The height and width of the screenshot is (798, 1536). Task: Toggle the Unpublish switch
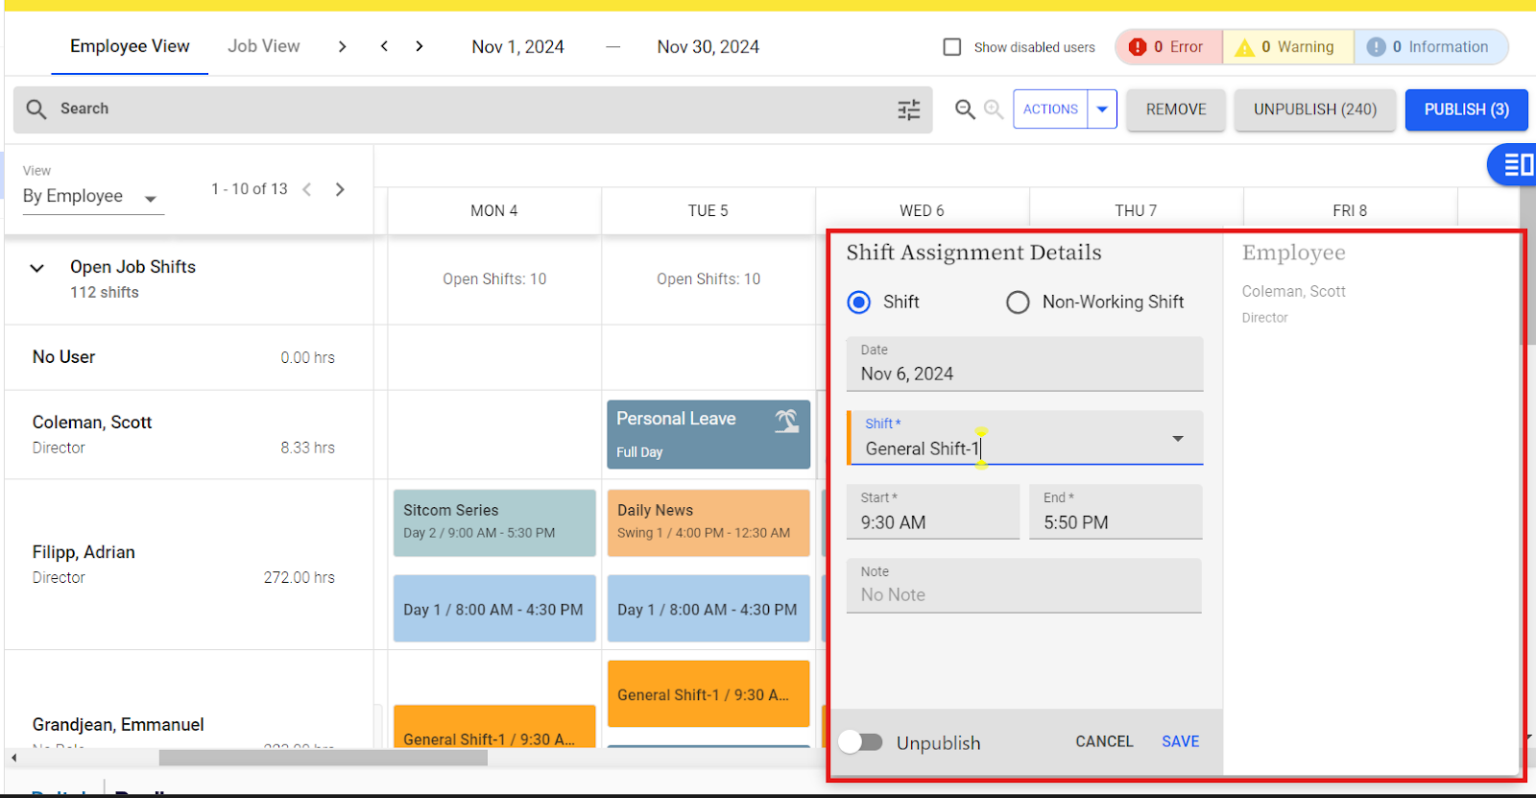pos(860,742)
